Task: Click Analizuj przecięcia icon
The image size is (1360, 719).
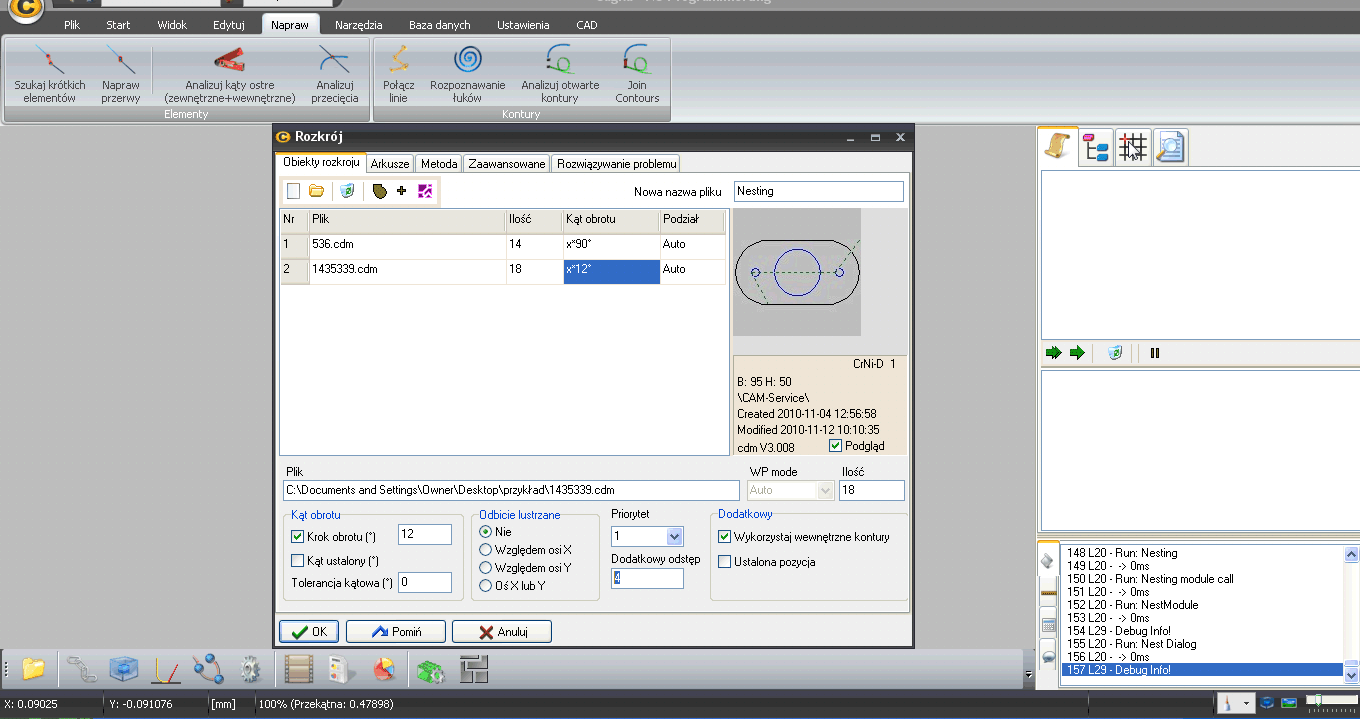Action: coord(334,74)
